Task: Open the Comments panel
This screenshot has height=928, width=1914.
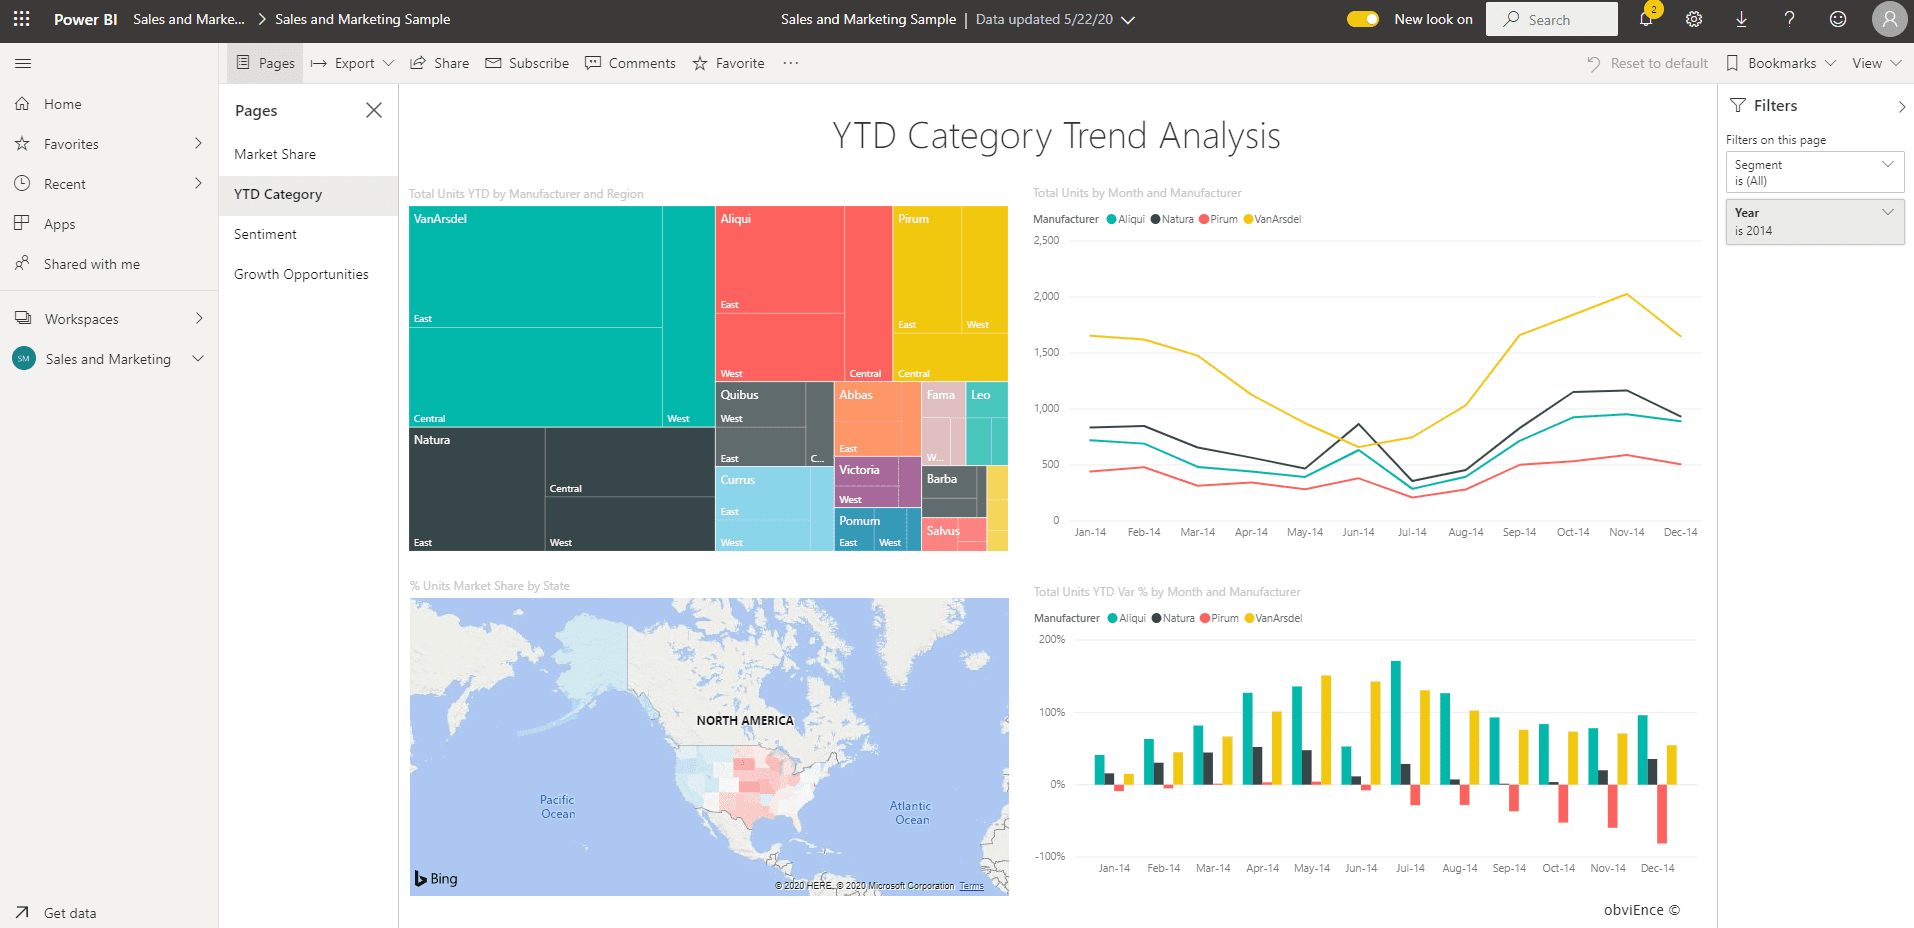Action: click(x=629, y=62)
